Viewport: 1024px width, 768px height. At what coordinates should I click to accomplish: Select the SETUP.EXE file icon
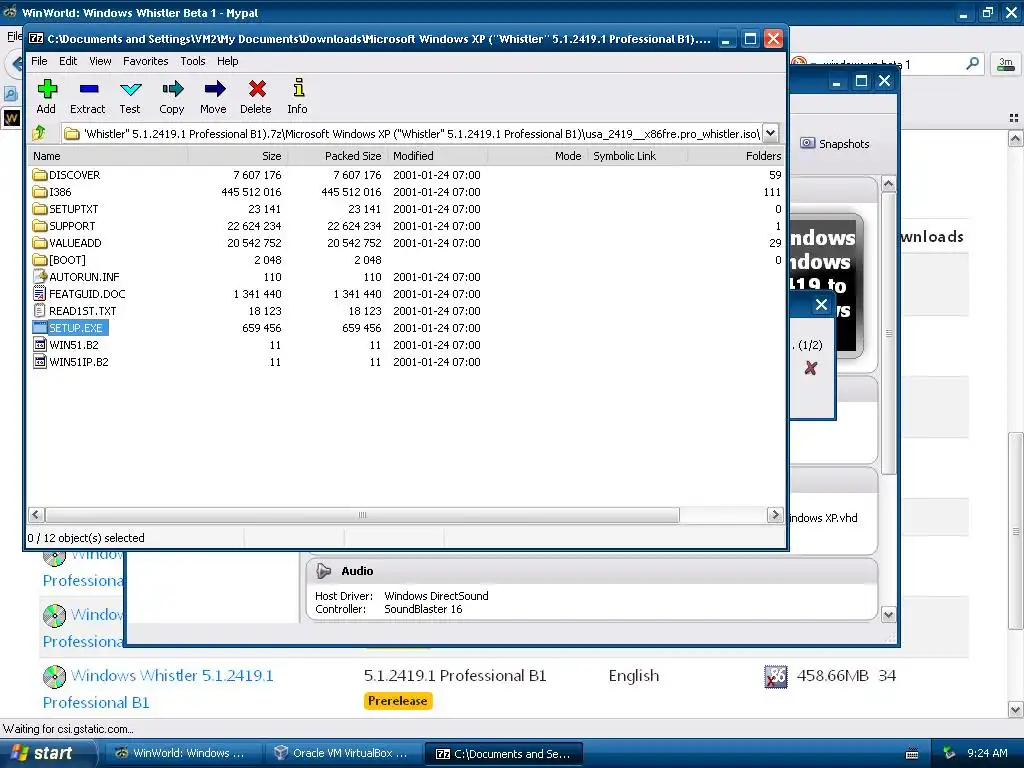[40, 328]
